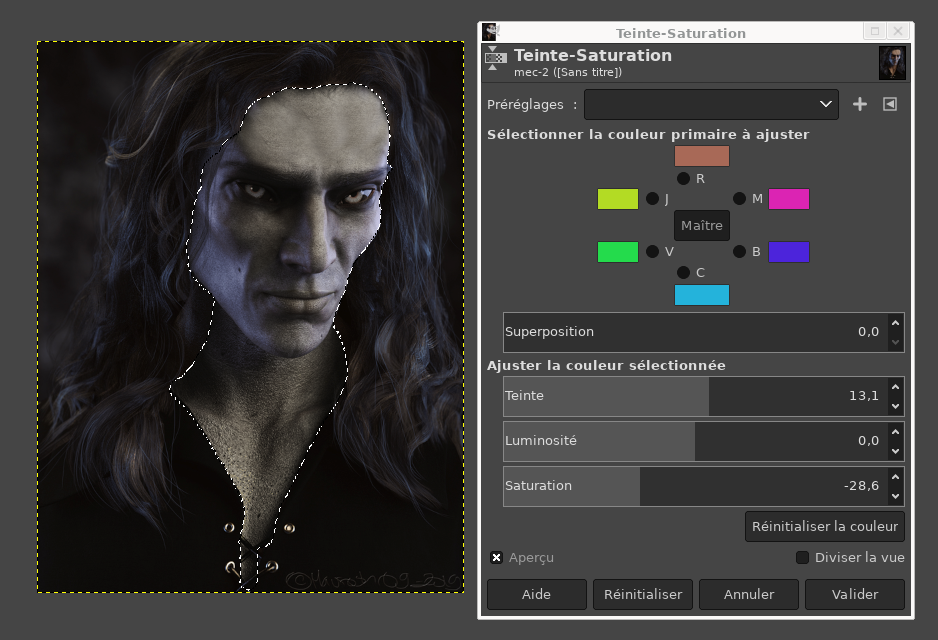This screenshot has width=938, height=640.
Task: Click the image thumbnail in dialog header
Action: [x=892, y=63]
